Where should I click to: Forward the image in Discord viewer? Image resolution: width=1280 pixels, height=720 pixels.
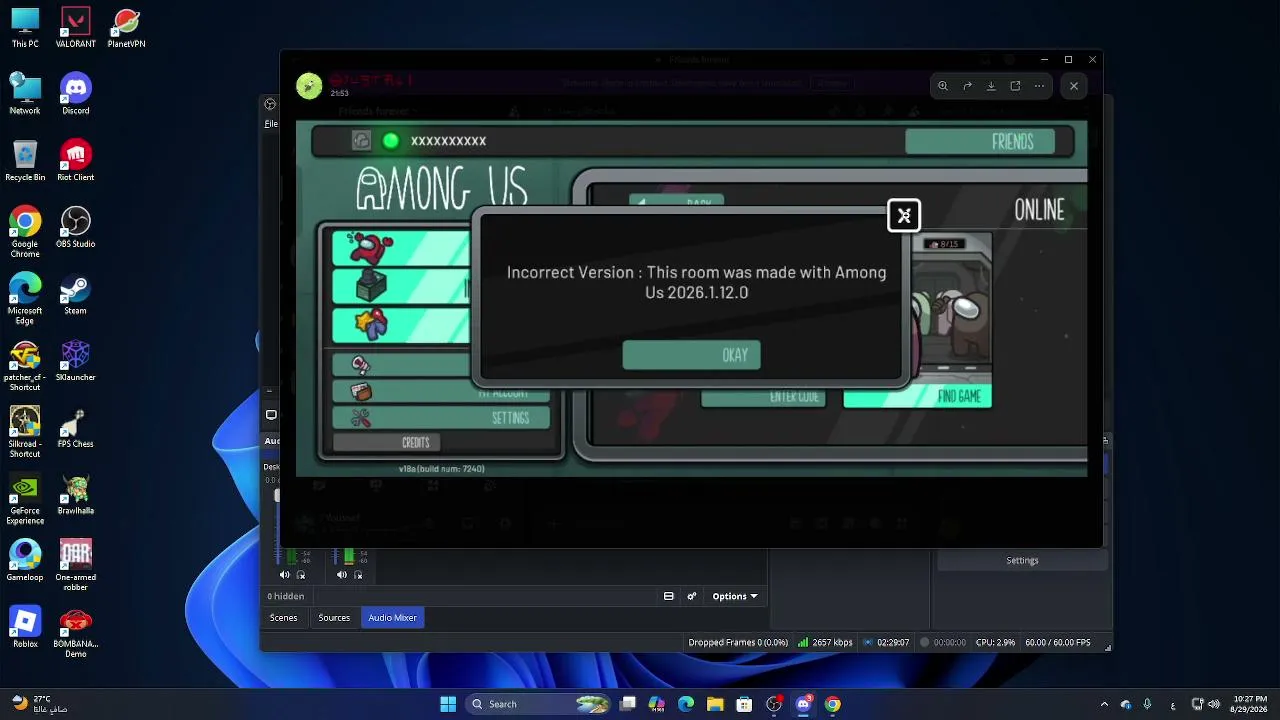pos(967,86)
